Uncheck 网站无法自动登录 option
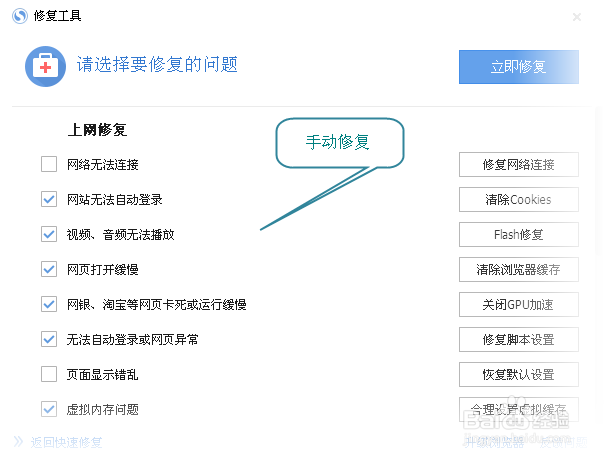 49,199
